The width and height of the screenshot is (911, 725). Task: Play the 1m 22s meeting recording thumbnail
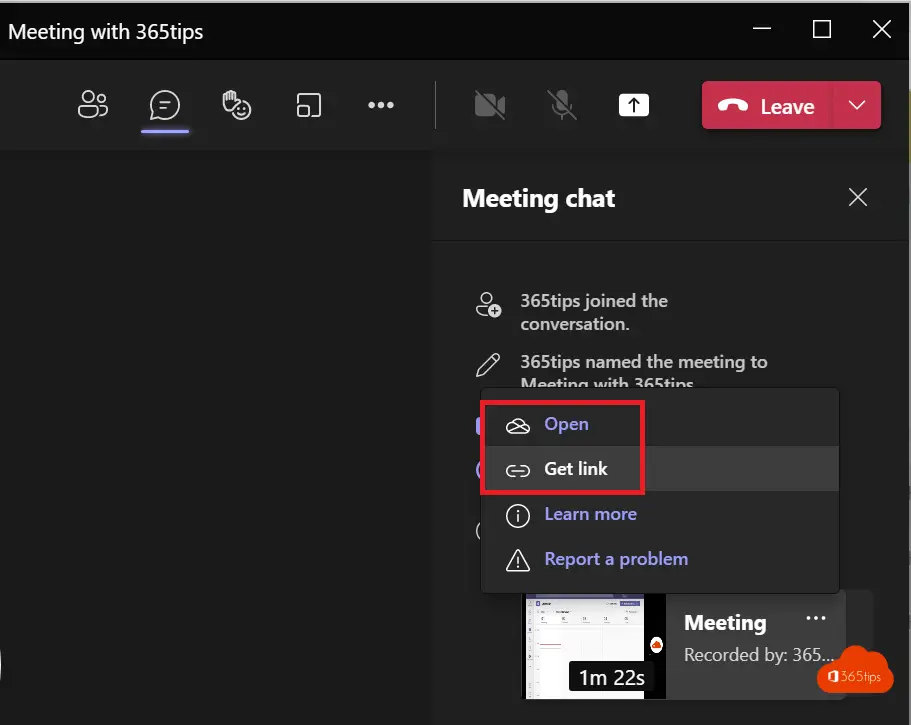pos(596,646)
